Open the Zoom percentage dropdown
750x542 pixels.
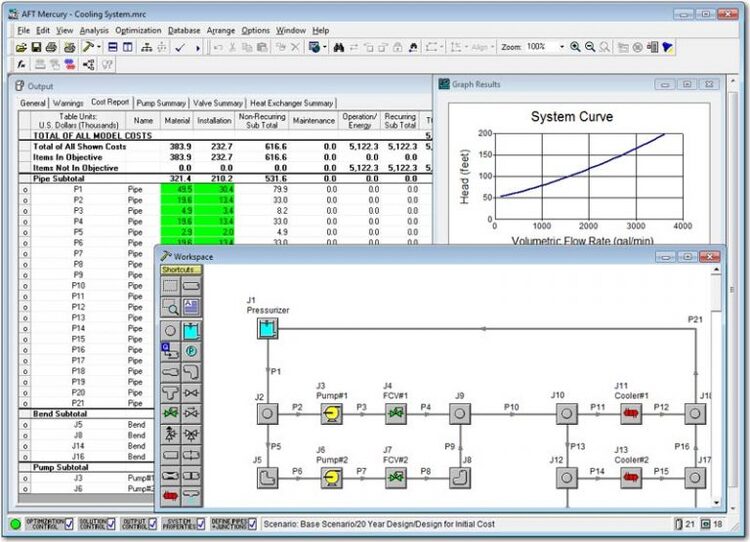[561, 47]
